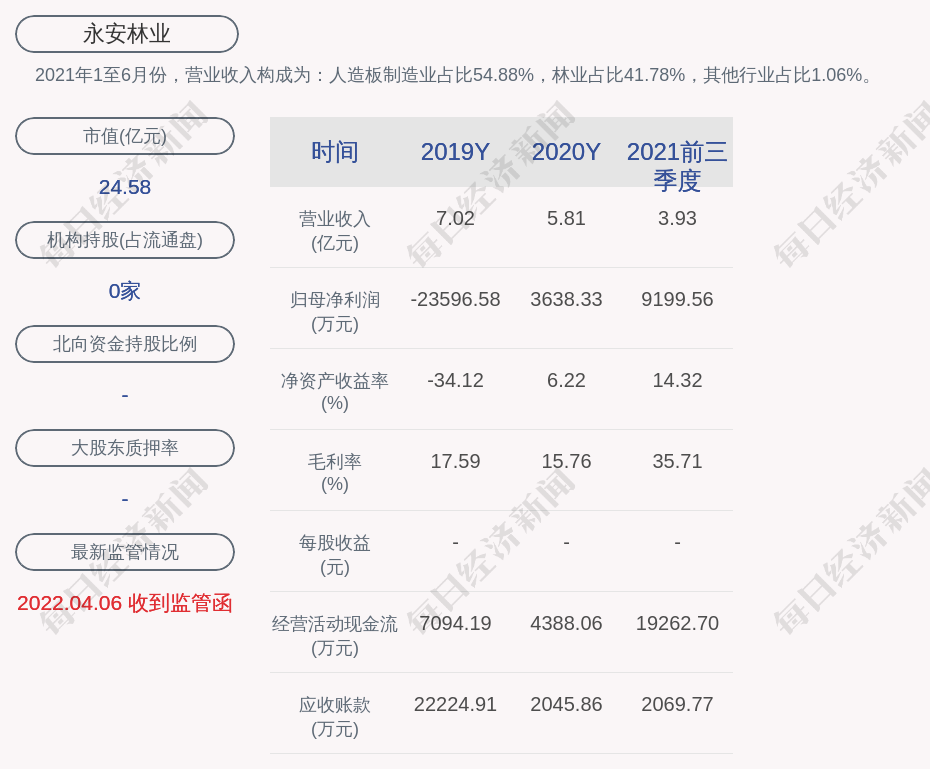Click the cash flow value 7094.19
This screenshot has height=769, width=930.
[456, 623]
